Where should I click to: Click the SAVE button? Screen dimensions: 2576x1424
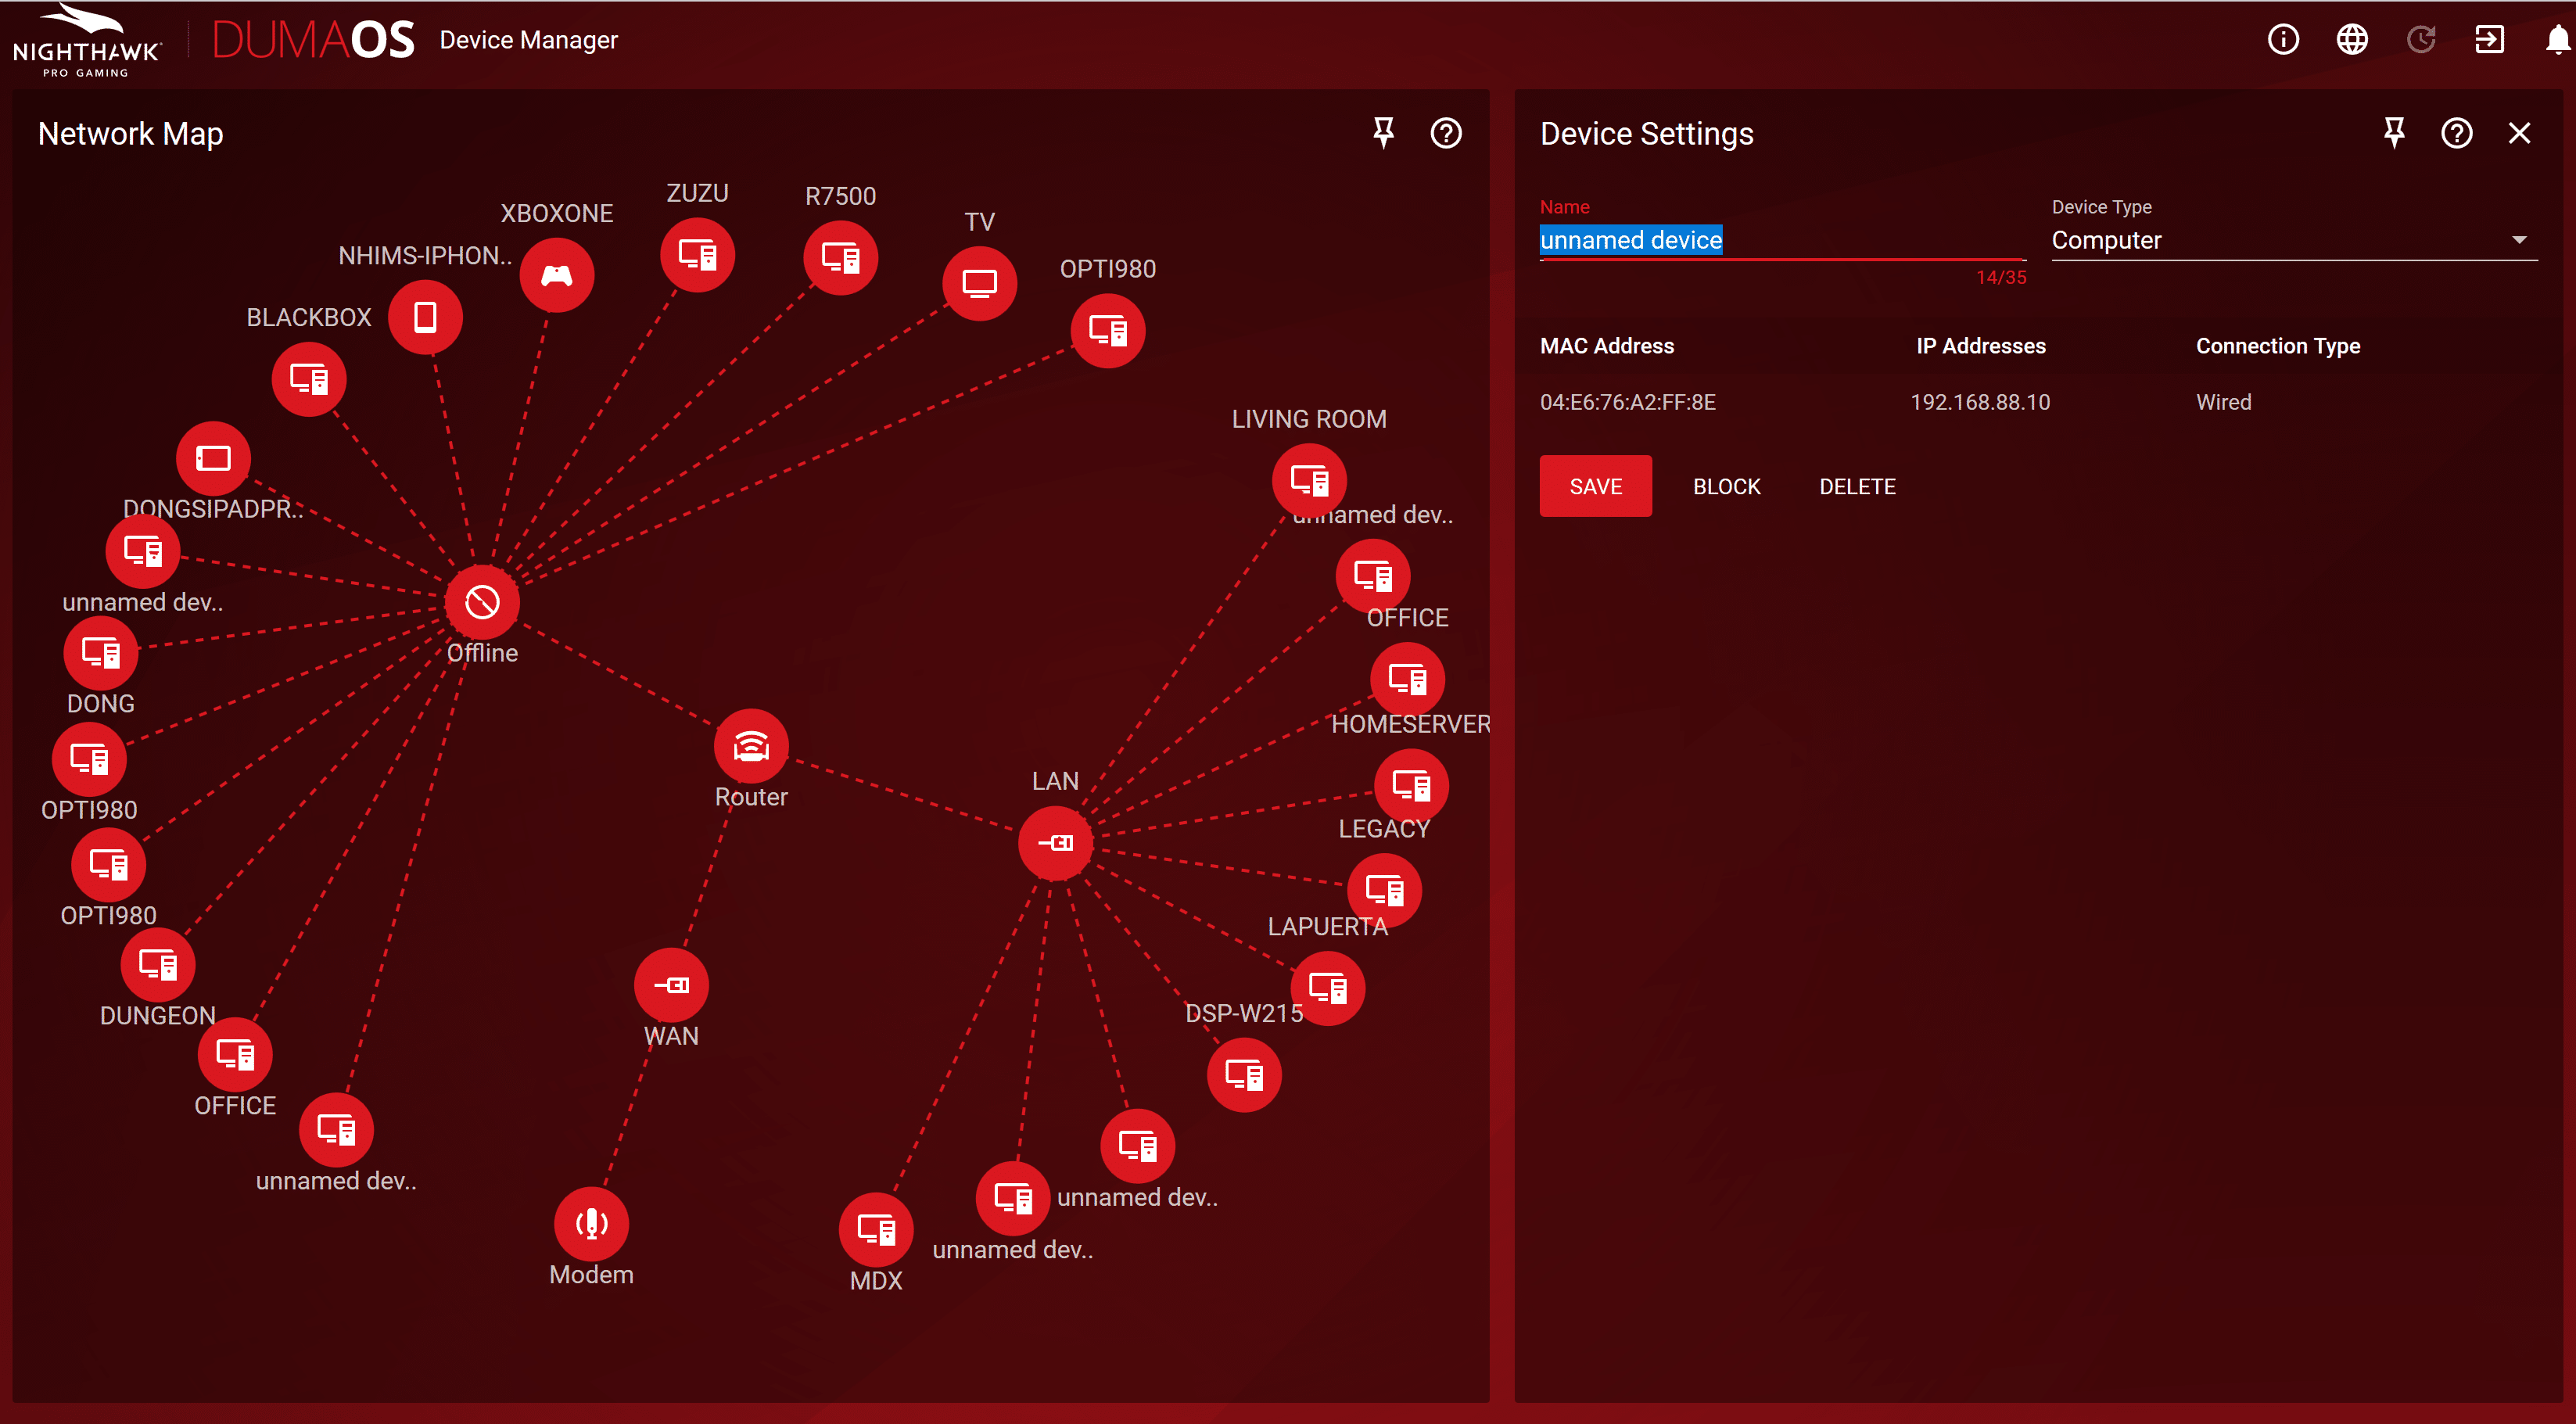click(1595, 486)
